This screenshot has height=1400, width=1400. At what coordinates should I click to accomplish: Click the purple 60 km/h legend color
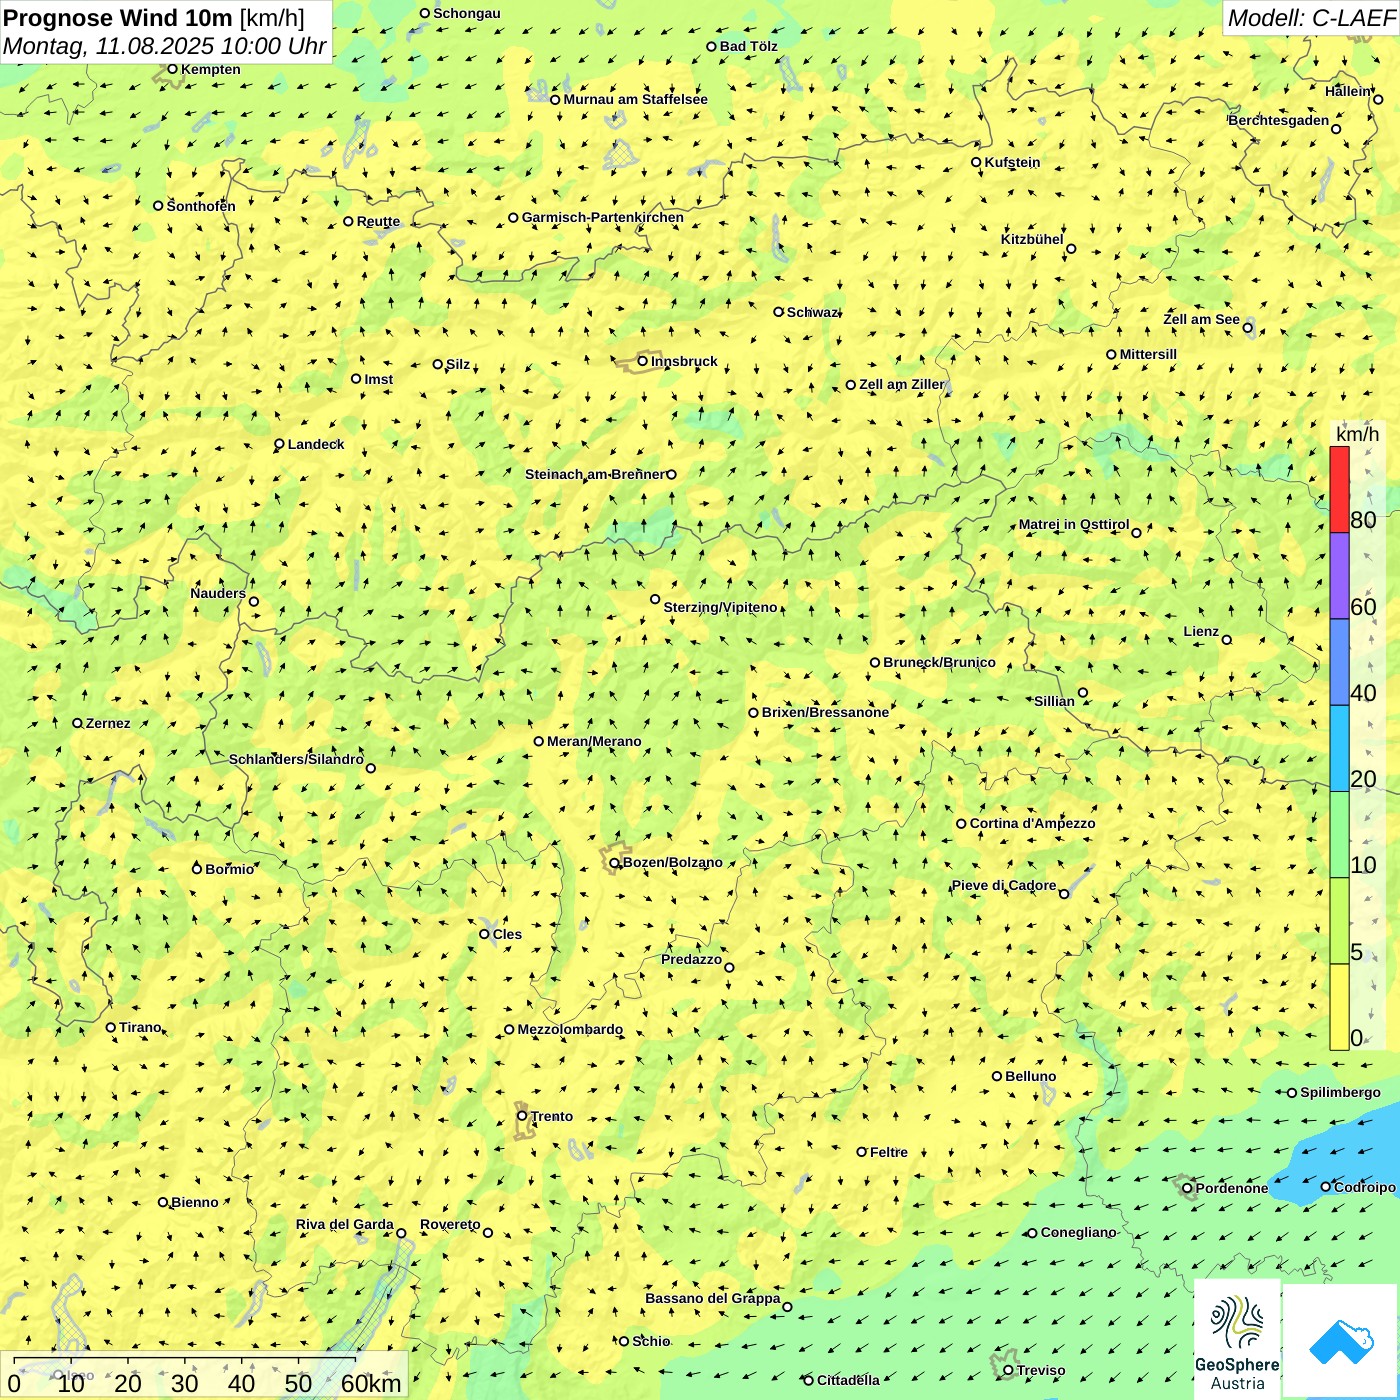pyautogui.click(x=1339, y=576)
